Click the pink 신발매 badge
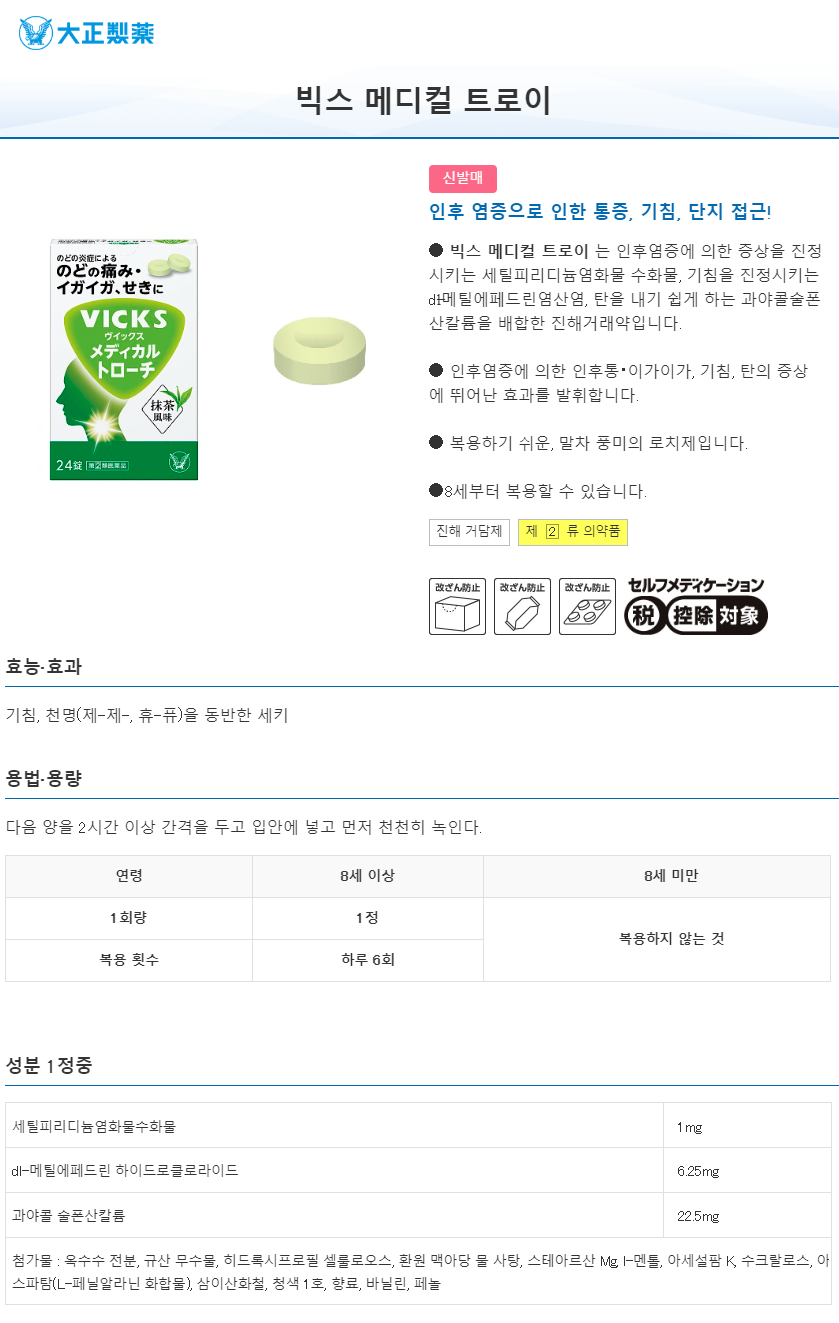839x1323 pixels. (x=463, y=178)
